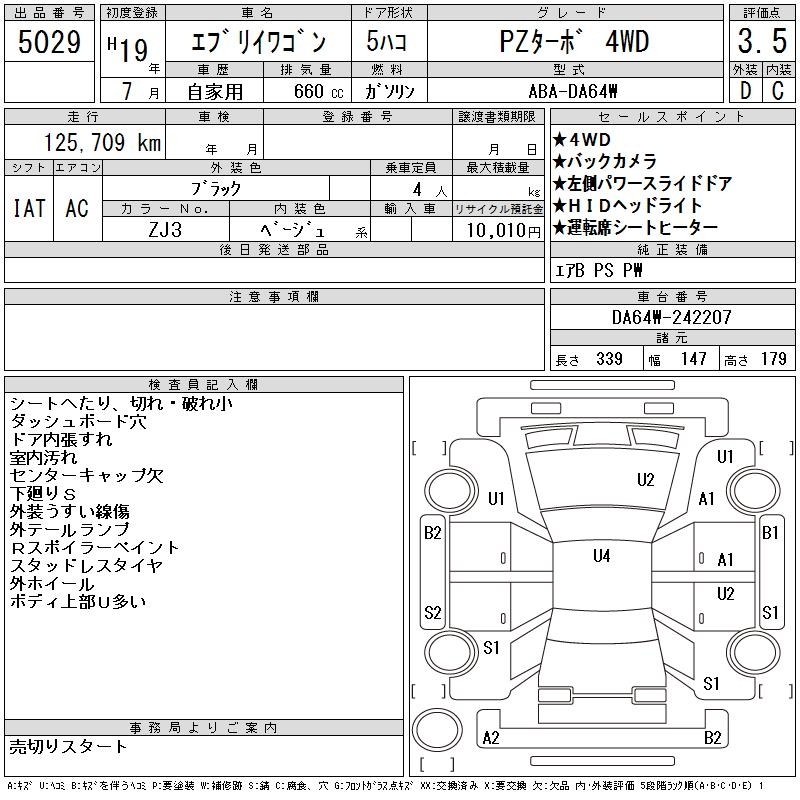Select the car name エブリイワゴン
800x800 pixels.
coord(259,44)
